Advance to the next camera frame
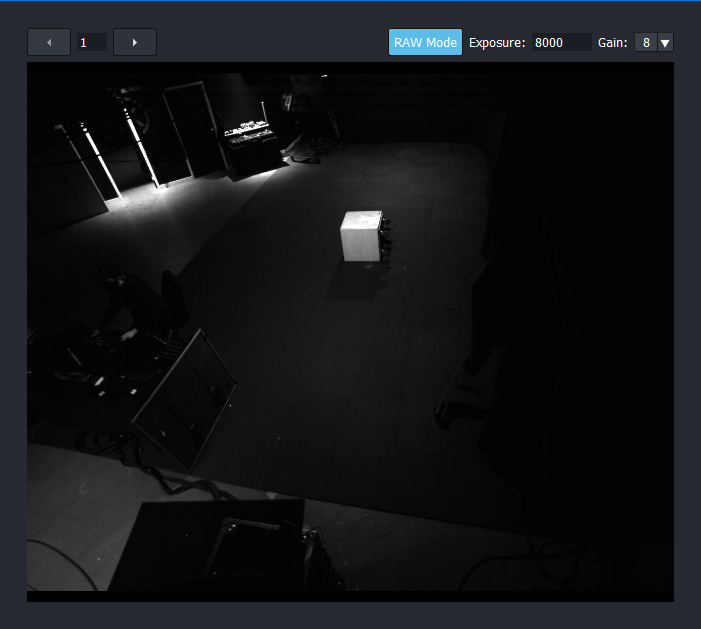 pyautogui.click(x=135, y=42)
